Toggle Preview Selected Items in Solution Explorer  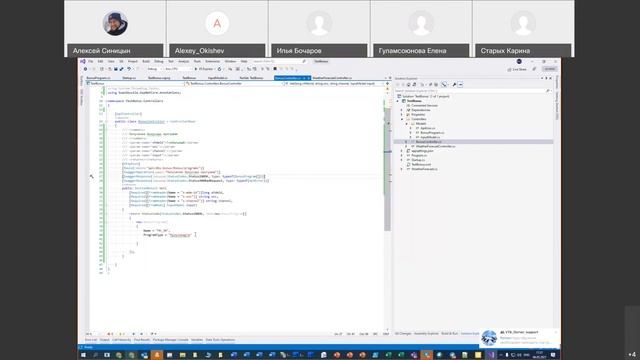coord(460,84)
